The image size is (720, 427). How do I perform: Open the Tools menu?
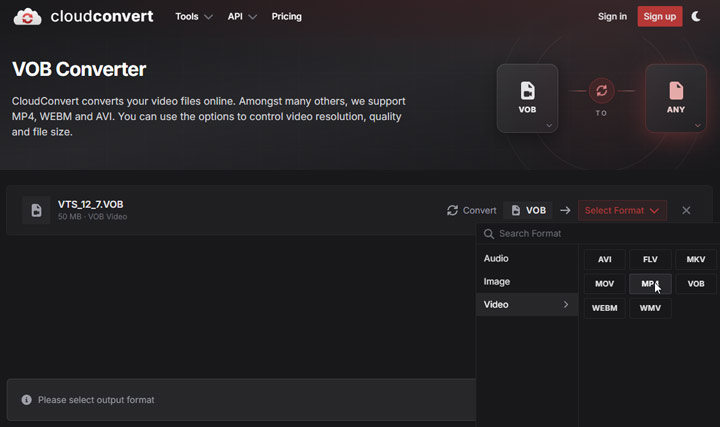(194, 17)
